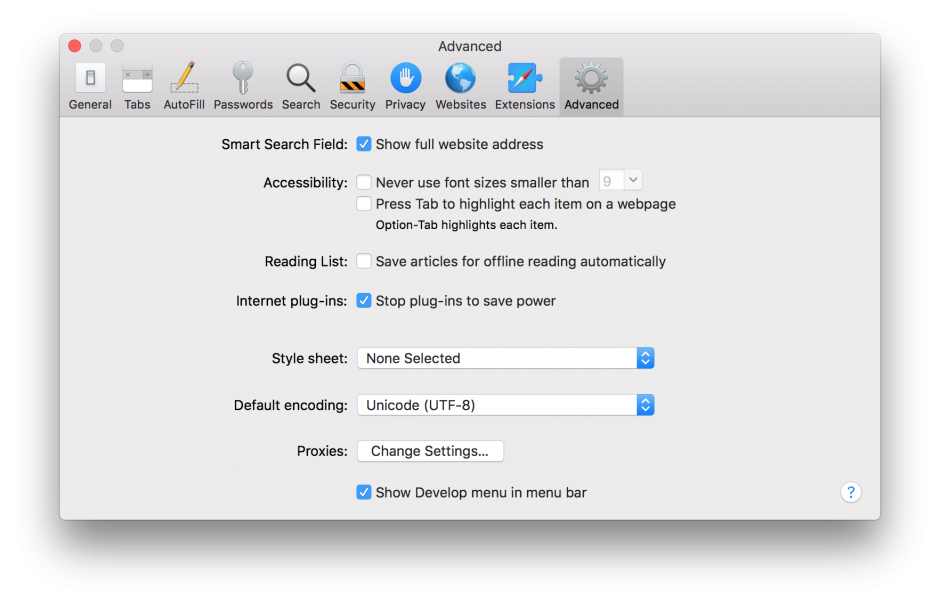Image resolution: width=940 pixels, height=605 pixels.
Task: Open the Extensions puzzle preferences pane
Action: (x=525, y=86)
